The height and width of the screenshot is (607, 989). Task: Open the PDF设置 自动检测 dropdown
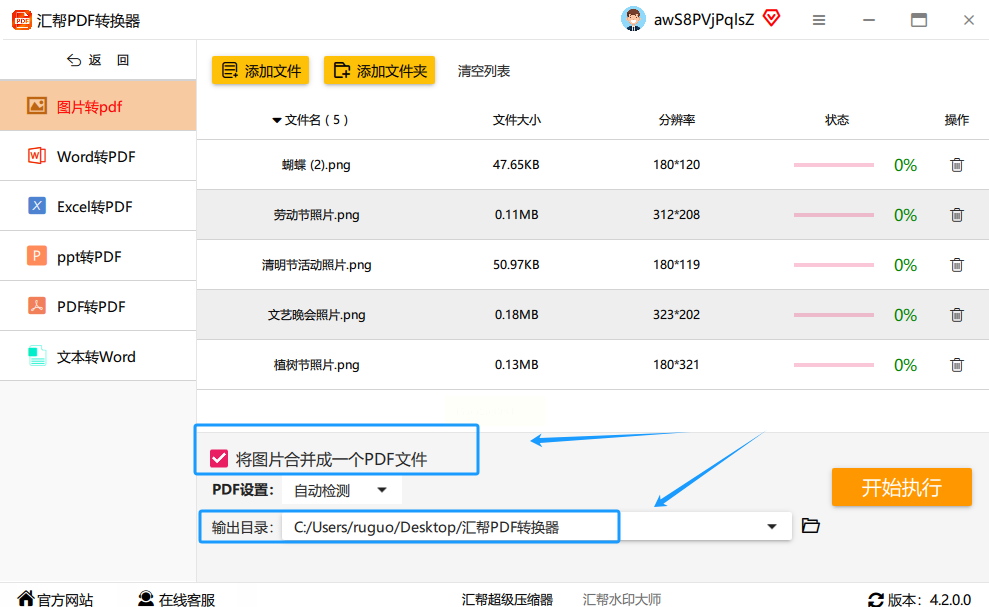click(341, 490)
